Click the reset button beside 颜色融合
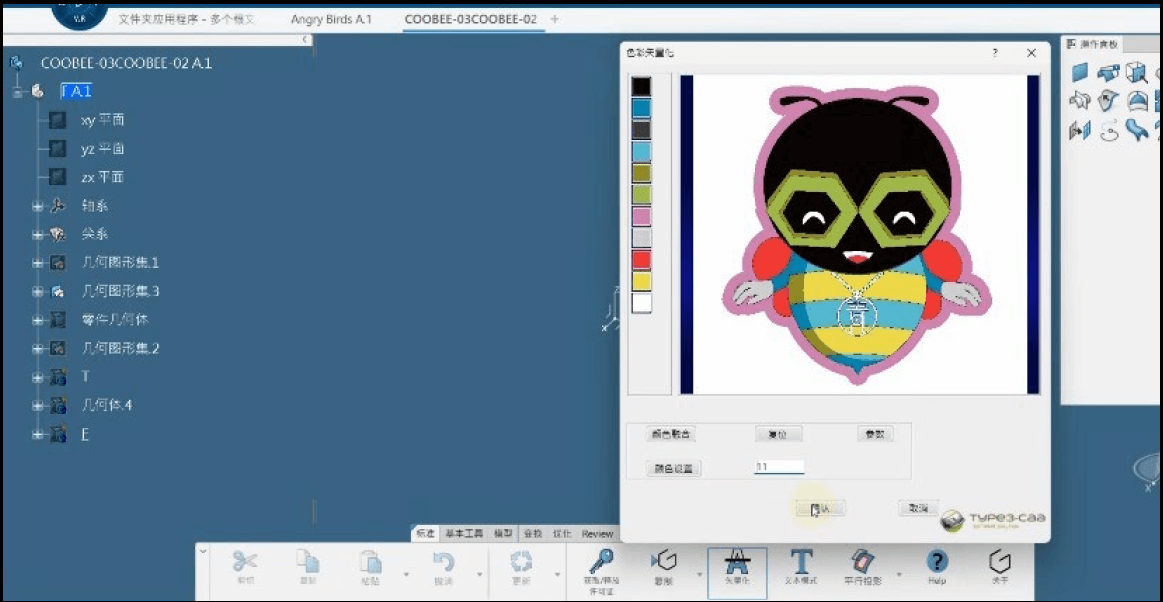 [779, 434]
